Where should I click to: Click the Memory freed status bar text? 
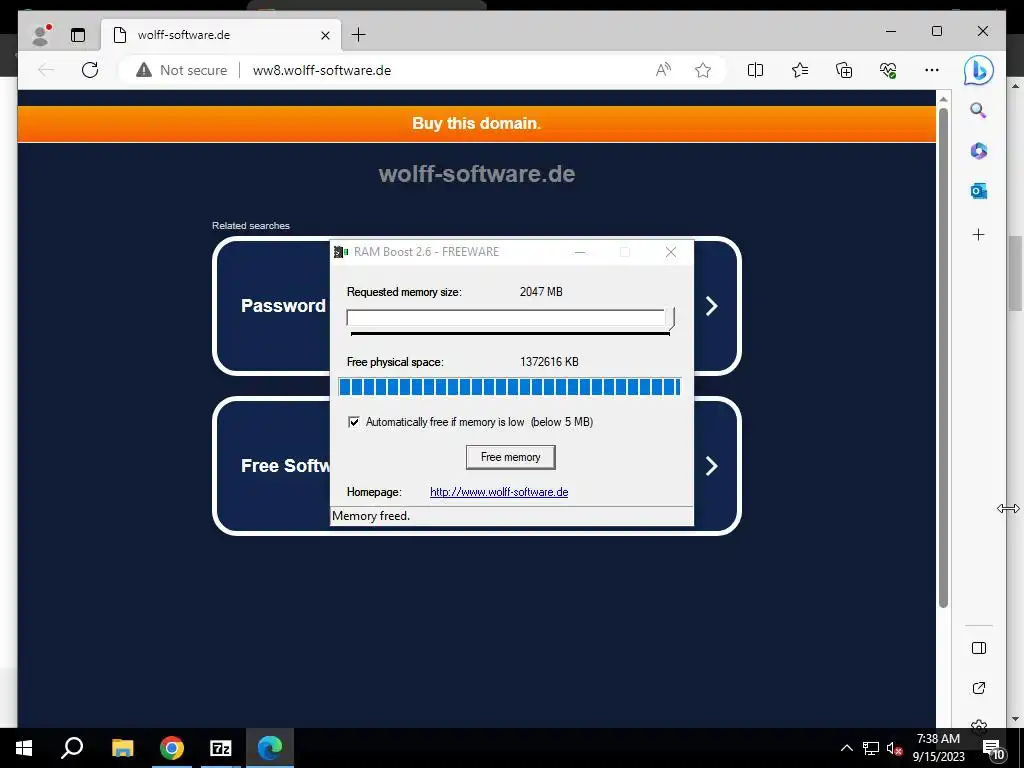click(371, 516)
